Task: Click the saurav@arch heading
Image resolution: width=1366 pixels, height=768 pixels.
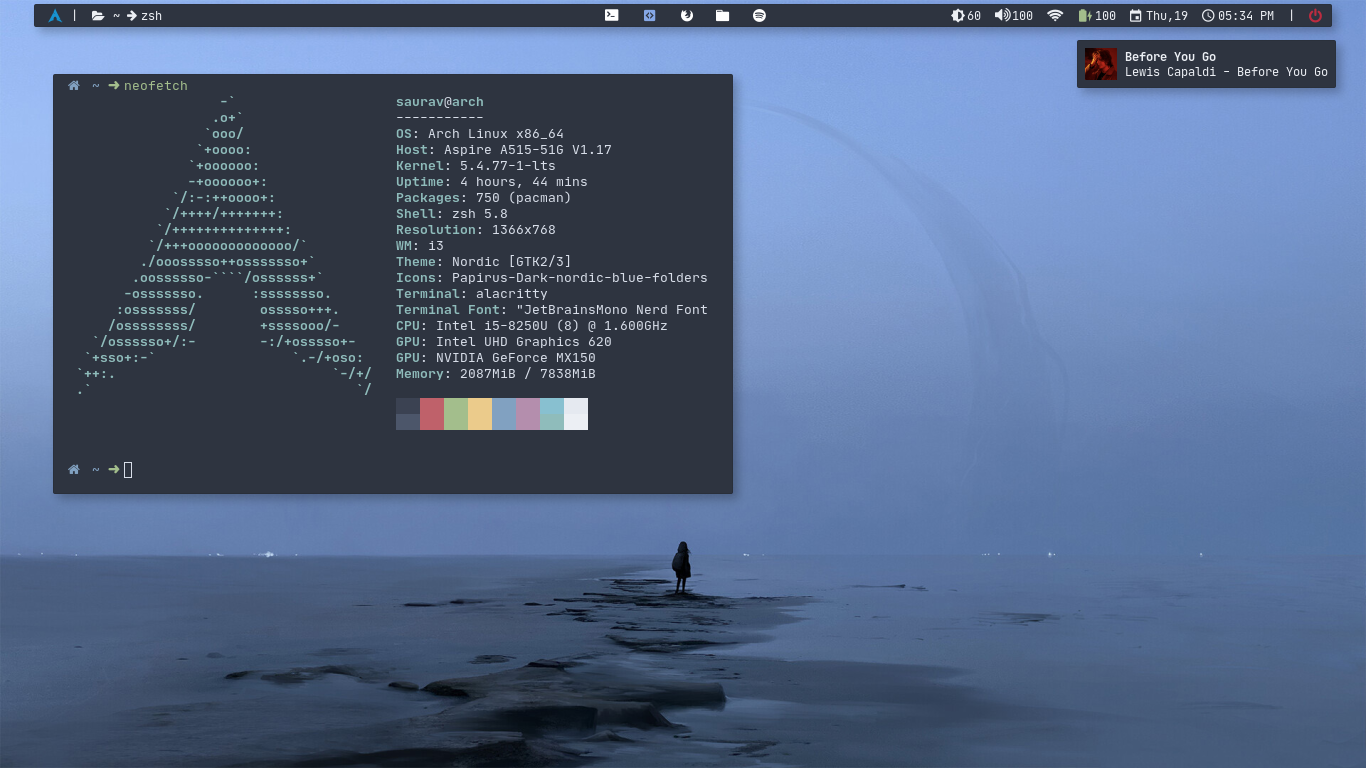Action: (440, 102)
